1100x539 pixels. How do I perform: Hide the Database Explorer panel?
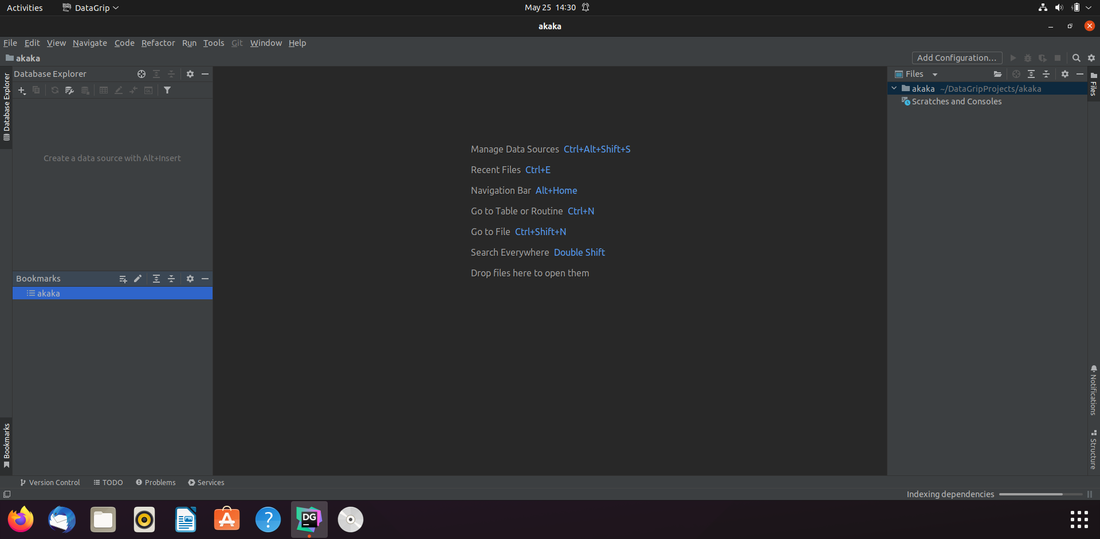tap(205, 74)
